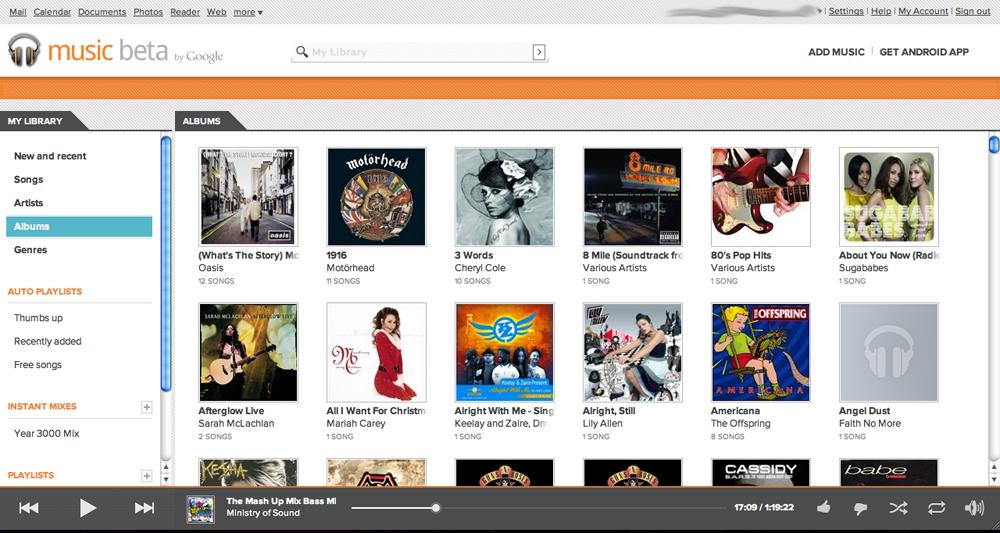Skip to previous track

(x=29, y=507)
